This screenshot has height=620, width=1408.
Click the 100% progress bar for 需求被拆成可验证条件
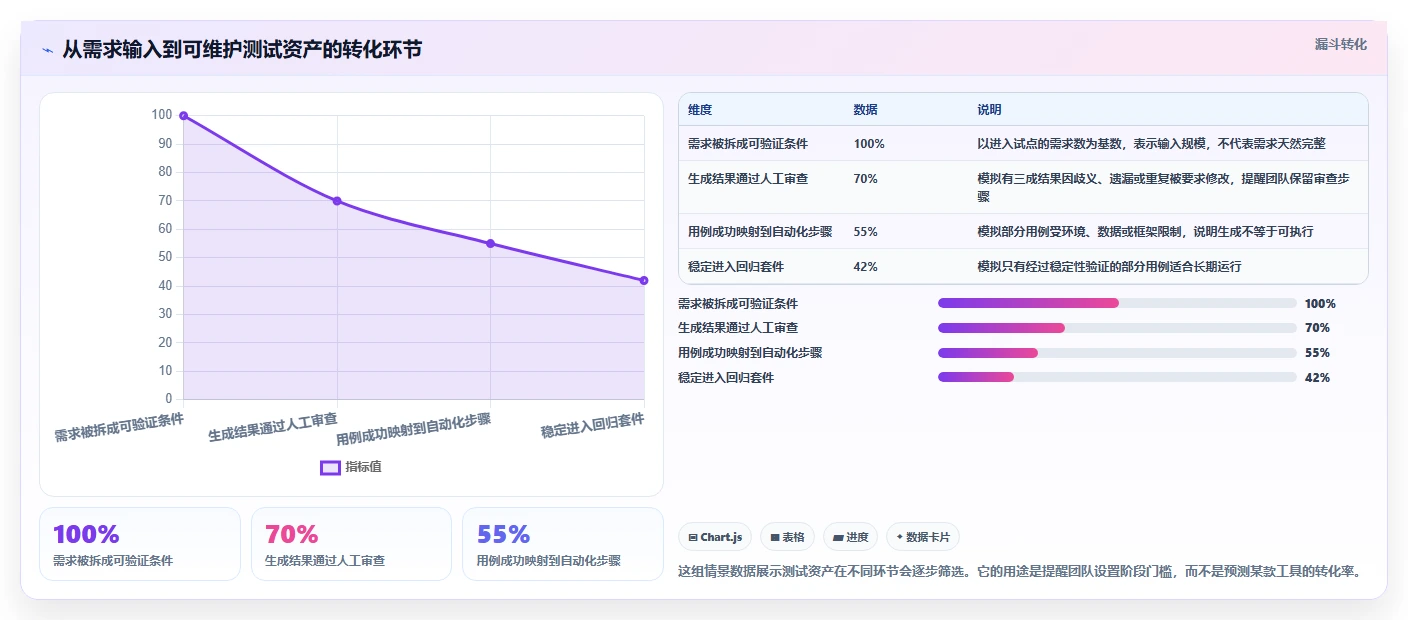[1117, 303]
